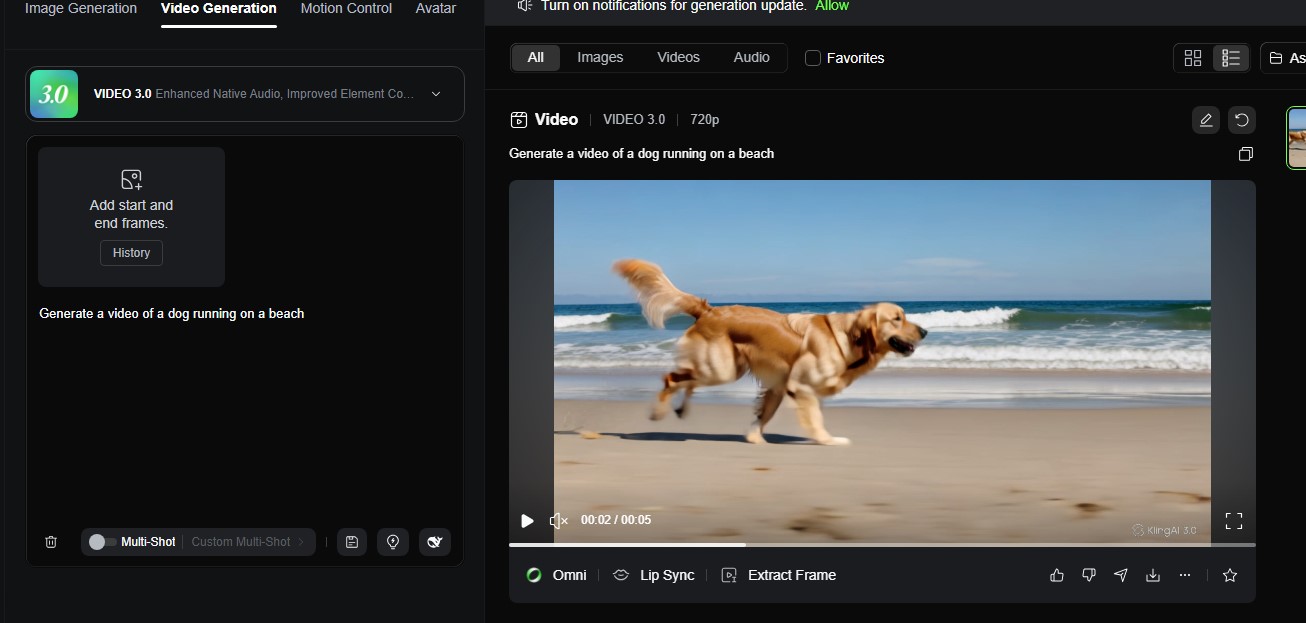Click the regenerate arrow icon
The width and height of the screenshot is (1306, 623).
[1241, 120]
